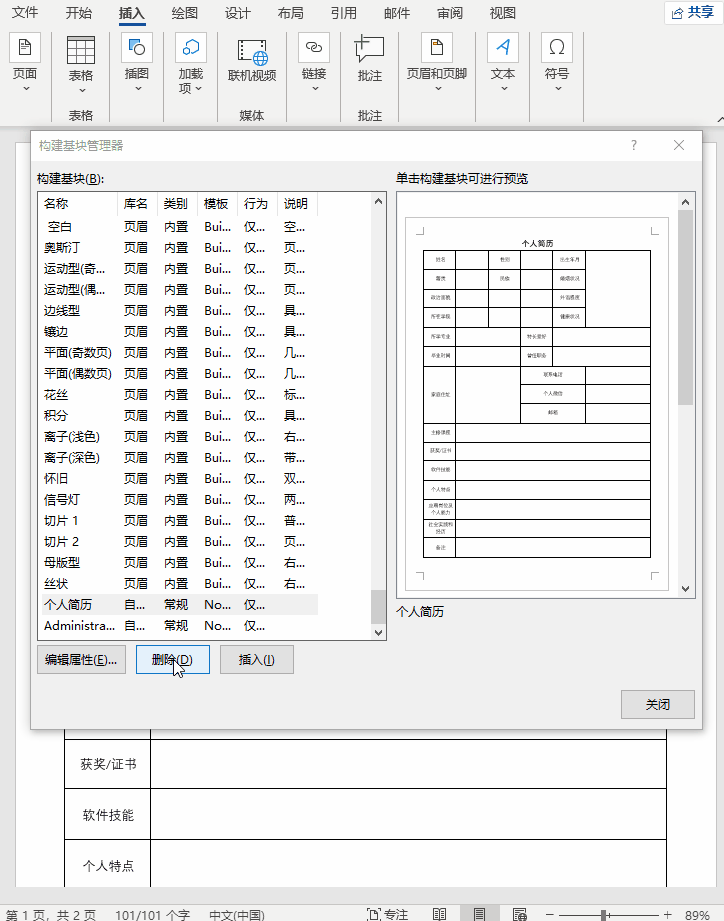The width and height of the screenshot is (724, 921).
Task: Expand the 符号 dropdown chevron
Action: (558, 89)
